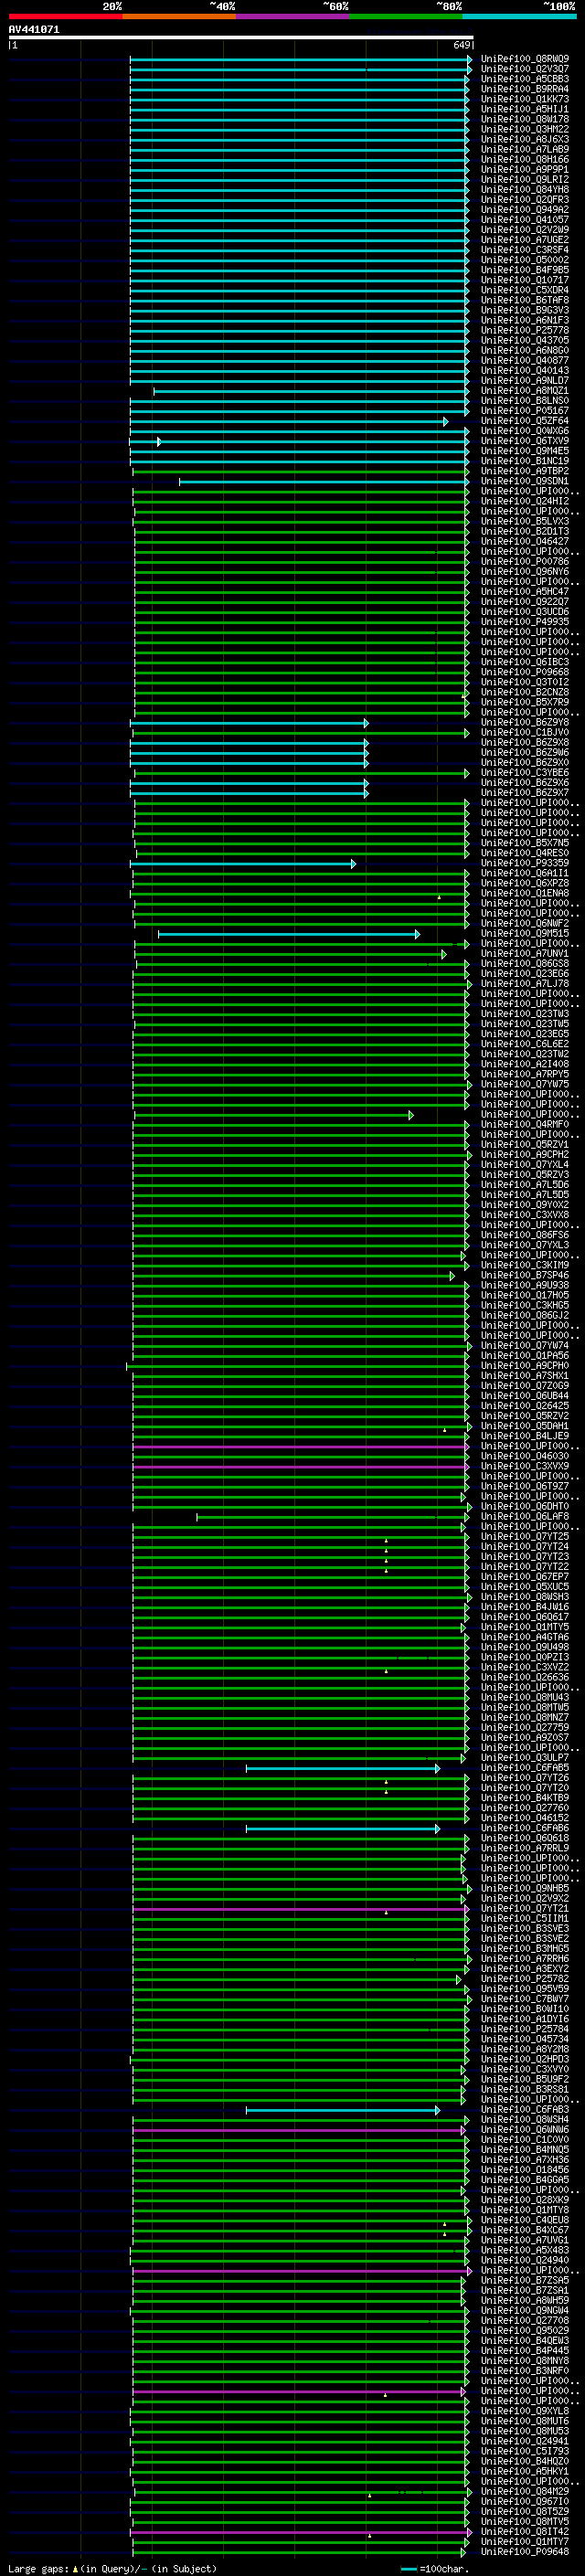Select hit label UniRef100_B6Z9Y8
Viewport: 585px width, 2576px height.
pyautogui.click(x=525, y=722)
